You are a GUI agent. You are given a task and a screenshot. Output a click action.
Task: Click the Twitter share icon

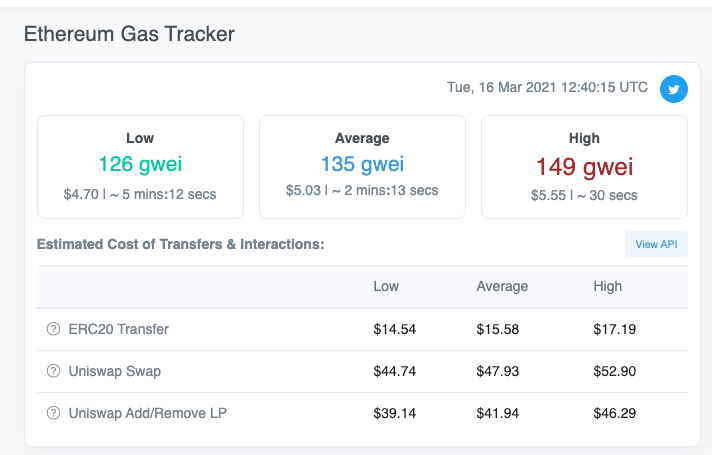click(x=673, y=89)
